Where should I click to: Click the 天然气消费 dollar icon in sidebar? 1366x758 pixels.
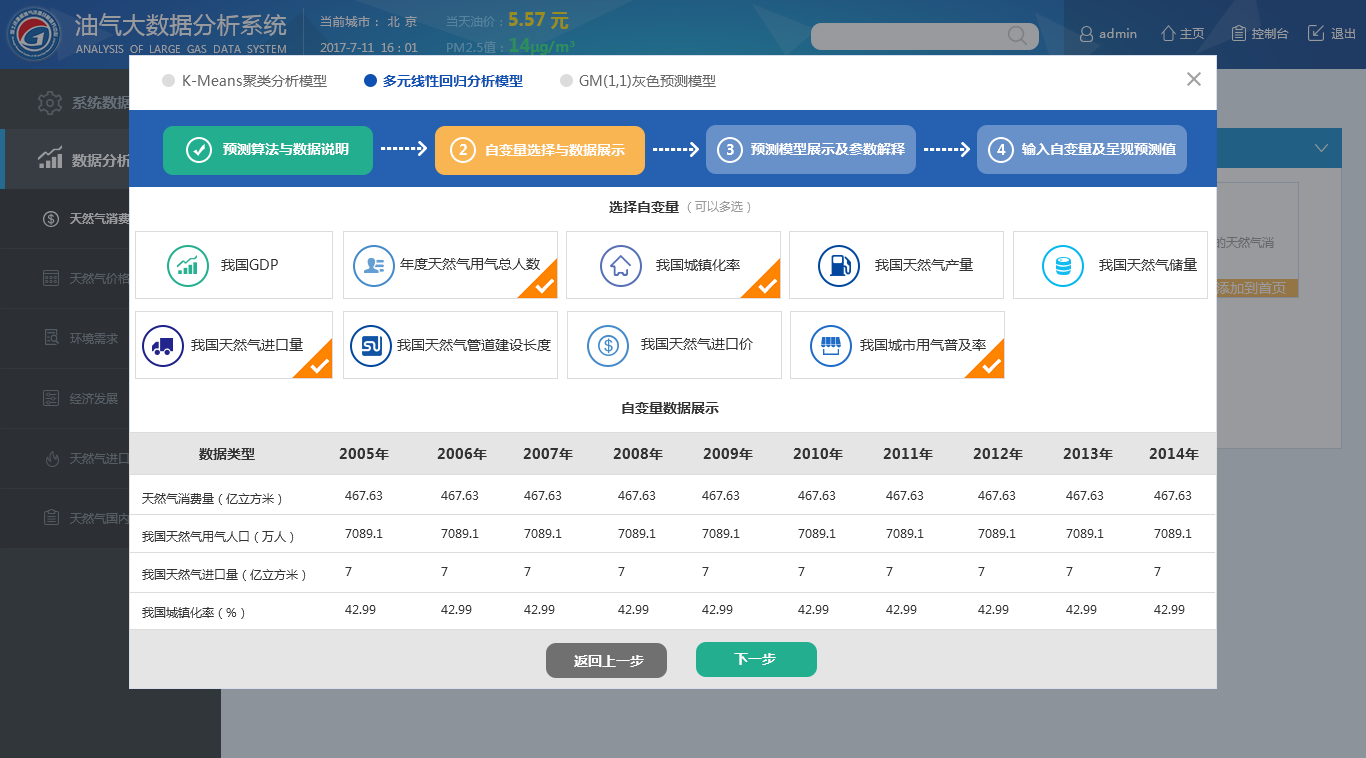point(51,219)
